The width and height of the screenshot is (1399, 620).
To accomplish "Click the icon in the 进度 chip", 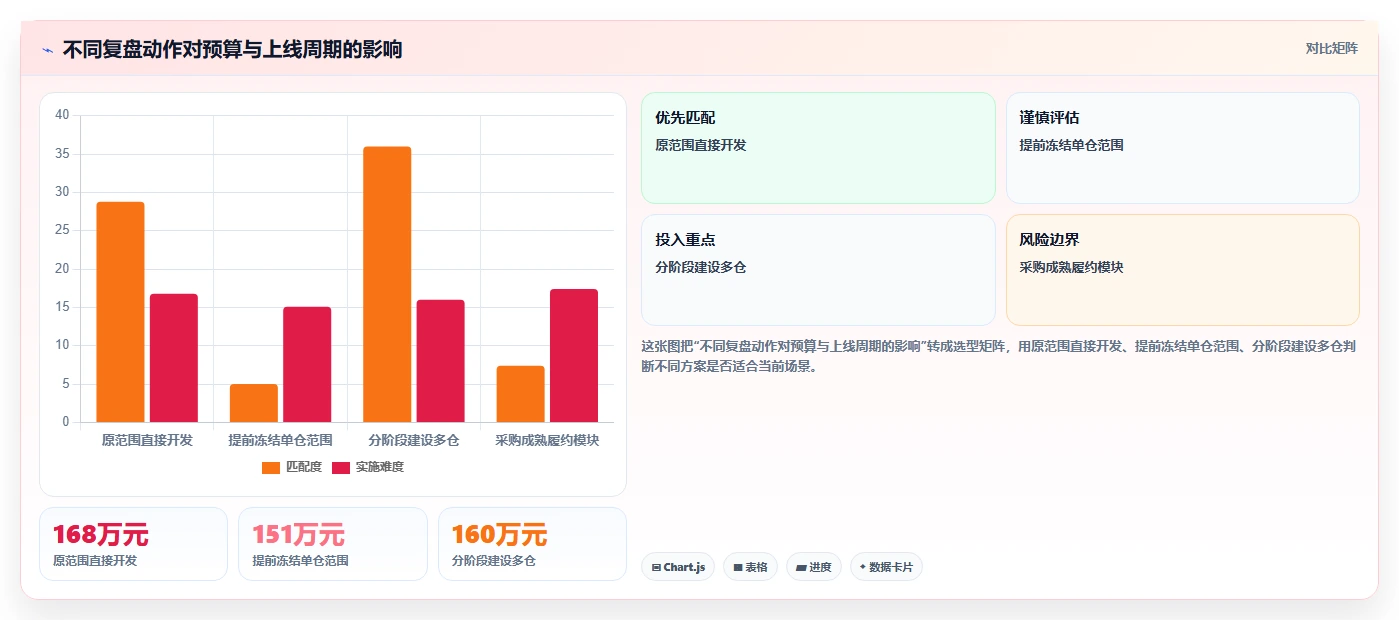I will pyautogui.click(x=801, y=568).
